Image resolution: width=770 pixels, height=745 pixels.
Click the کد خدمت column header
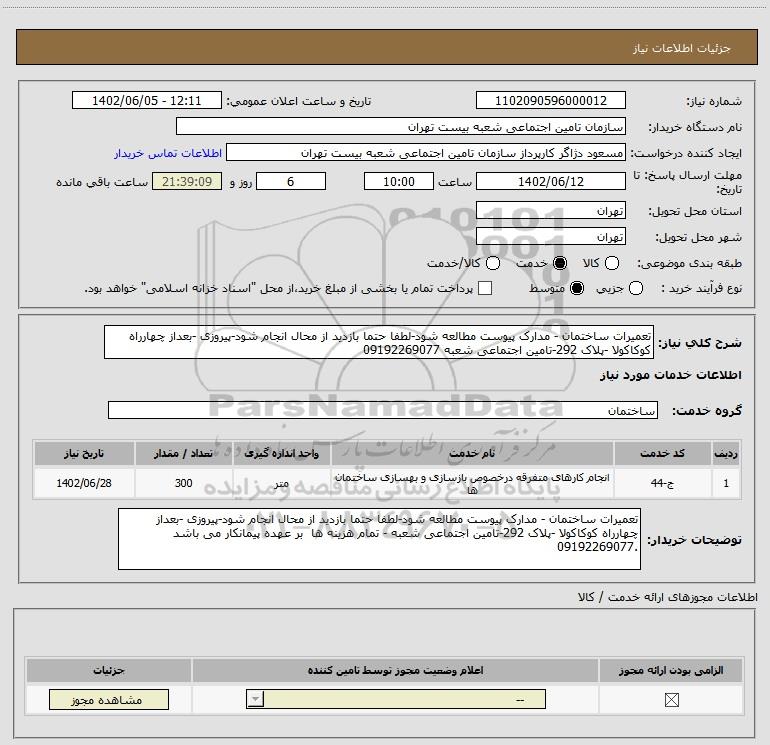662,453
